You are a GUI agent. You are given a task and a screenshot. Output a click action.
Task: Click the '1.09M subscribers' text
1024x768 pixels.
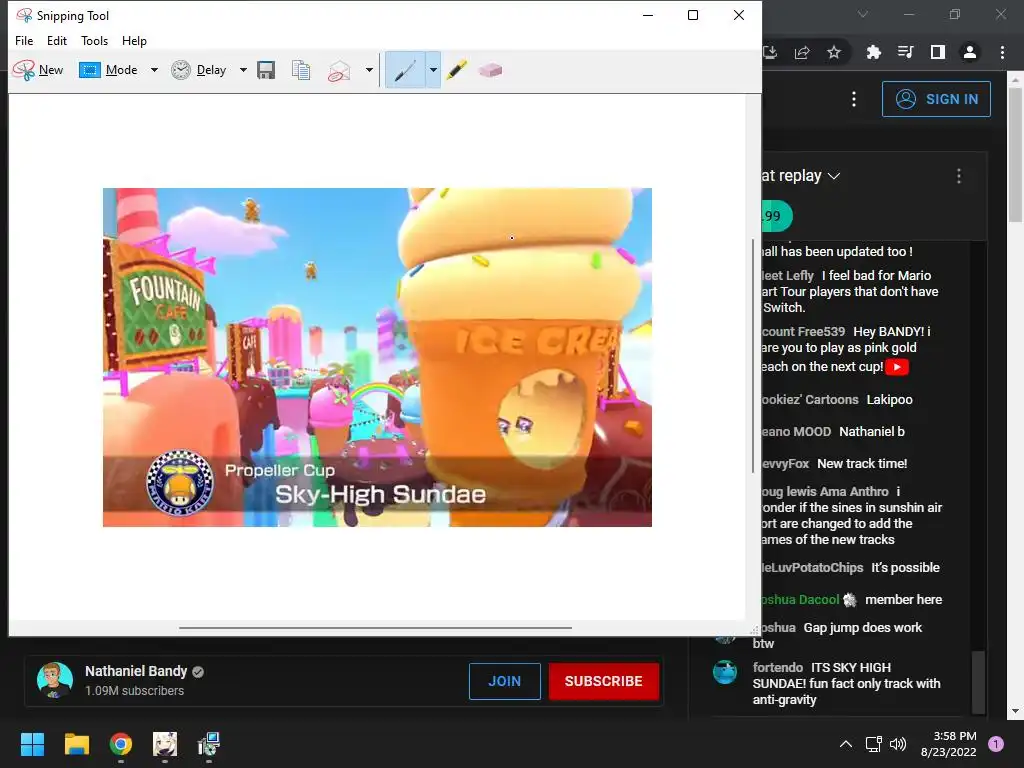[x=135, y=691]
